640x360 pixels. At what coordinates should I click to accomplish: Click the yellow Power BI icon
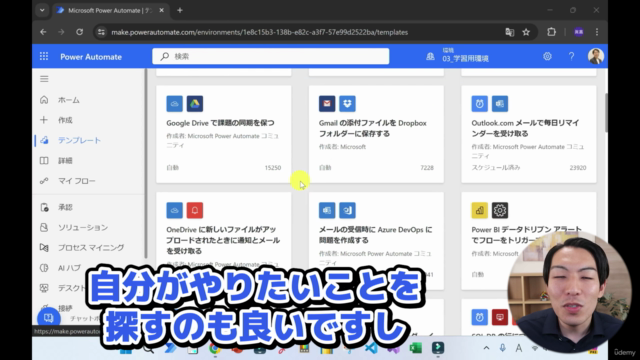pyautogui.click(x=480, y=210)
